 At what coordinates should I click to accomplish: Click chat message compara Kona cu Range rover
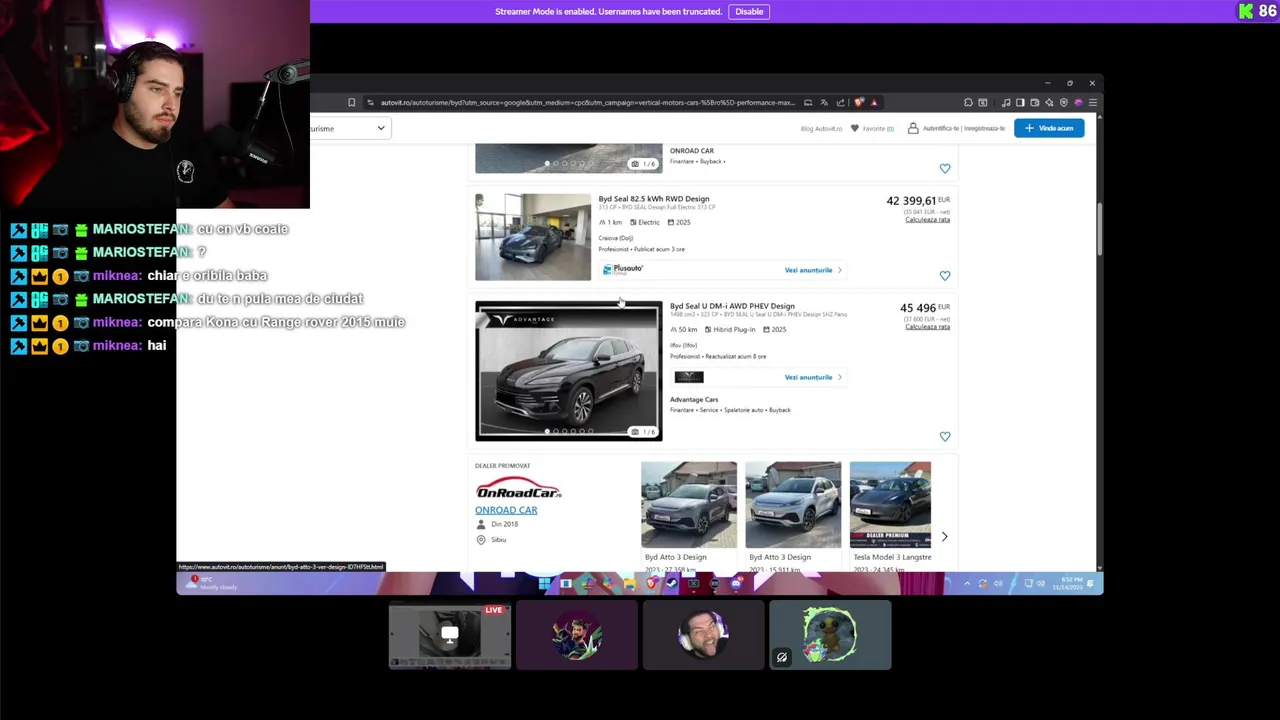276,322
